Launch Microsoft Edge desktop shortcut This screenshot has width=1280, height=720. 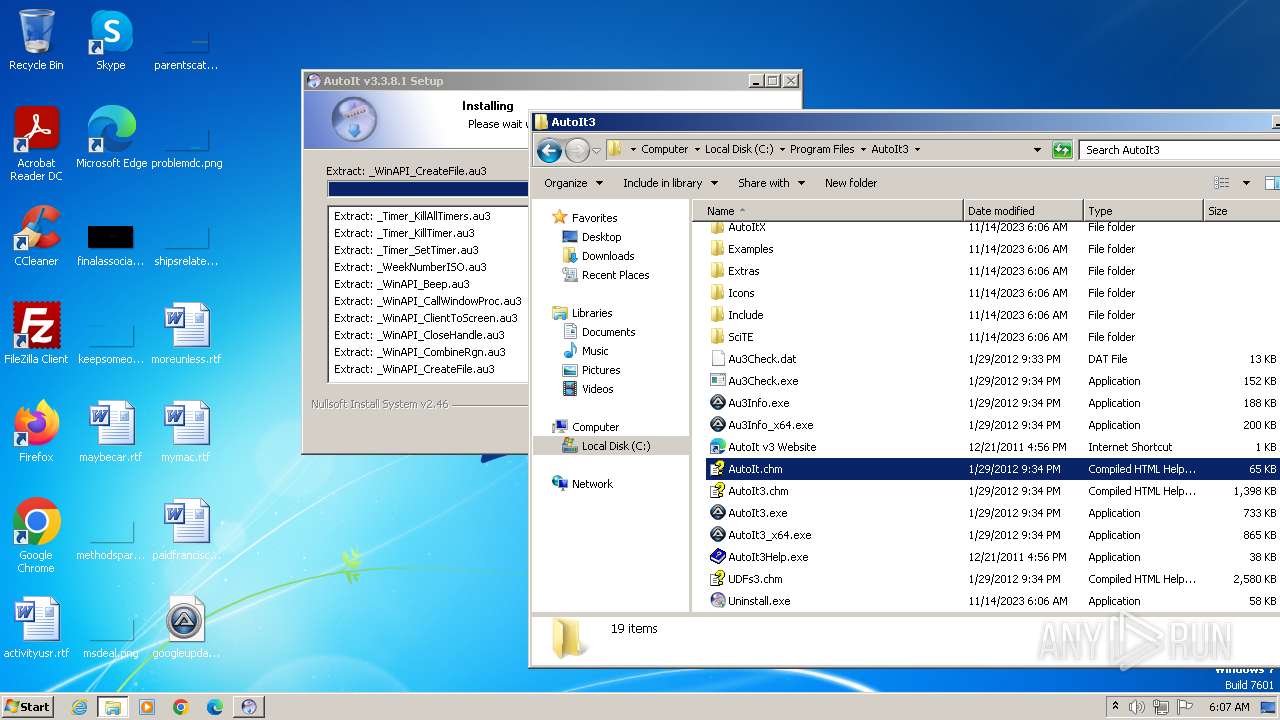pyautogui.click(x=111, y=138)
